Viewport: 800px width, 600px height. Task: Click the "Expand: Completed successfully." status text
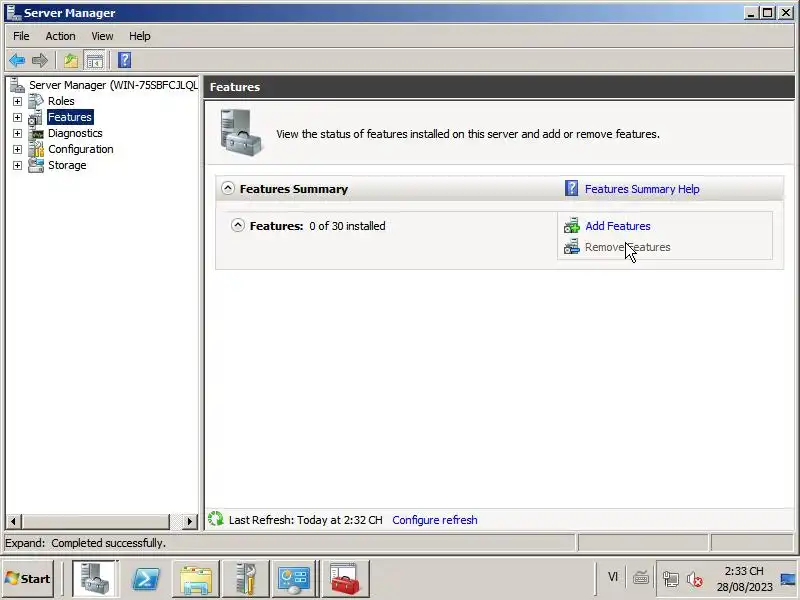pyautogui.click(x=85, y=543)
